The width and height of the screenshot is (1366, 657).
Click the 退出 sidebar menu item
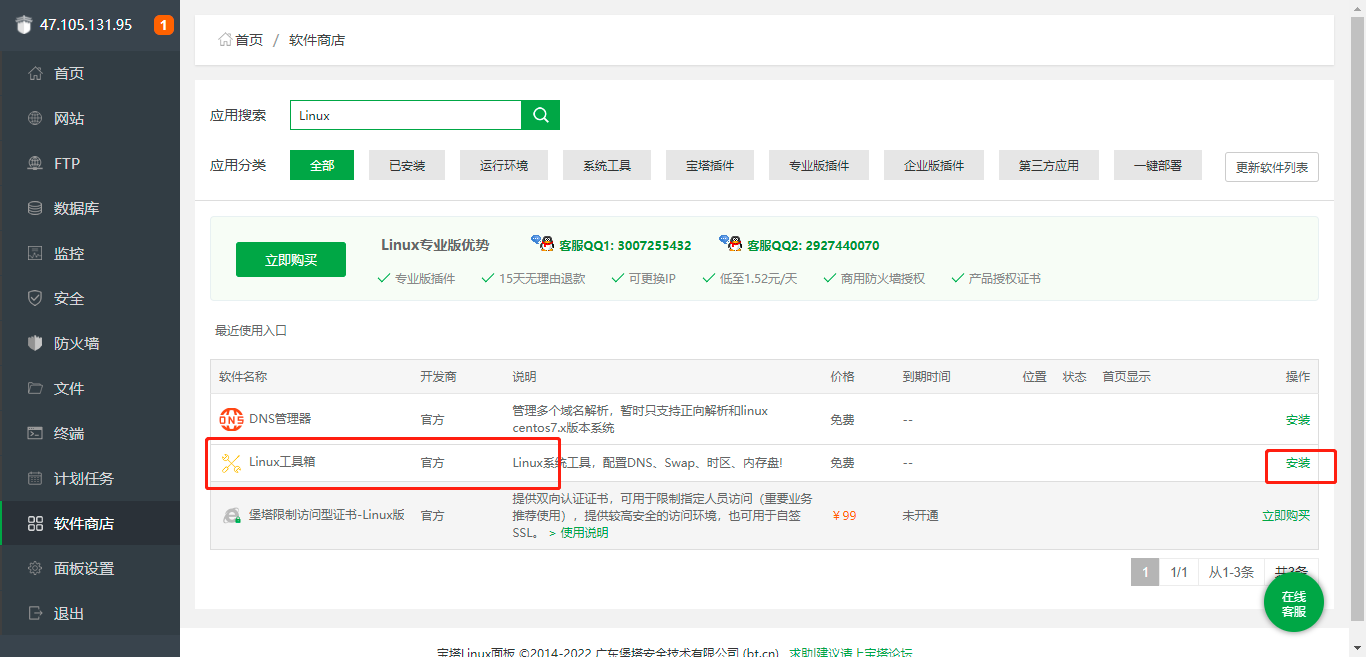(x=90, y=613)
